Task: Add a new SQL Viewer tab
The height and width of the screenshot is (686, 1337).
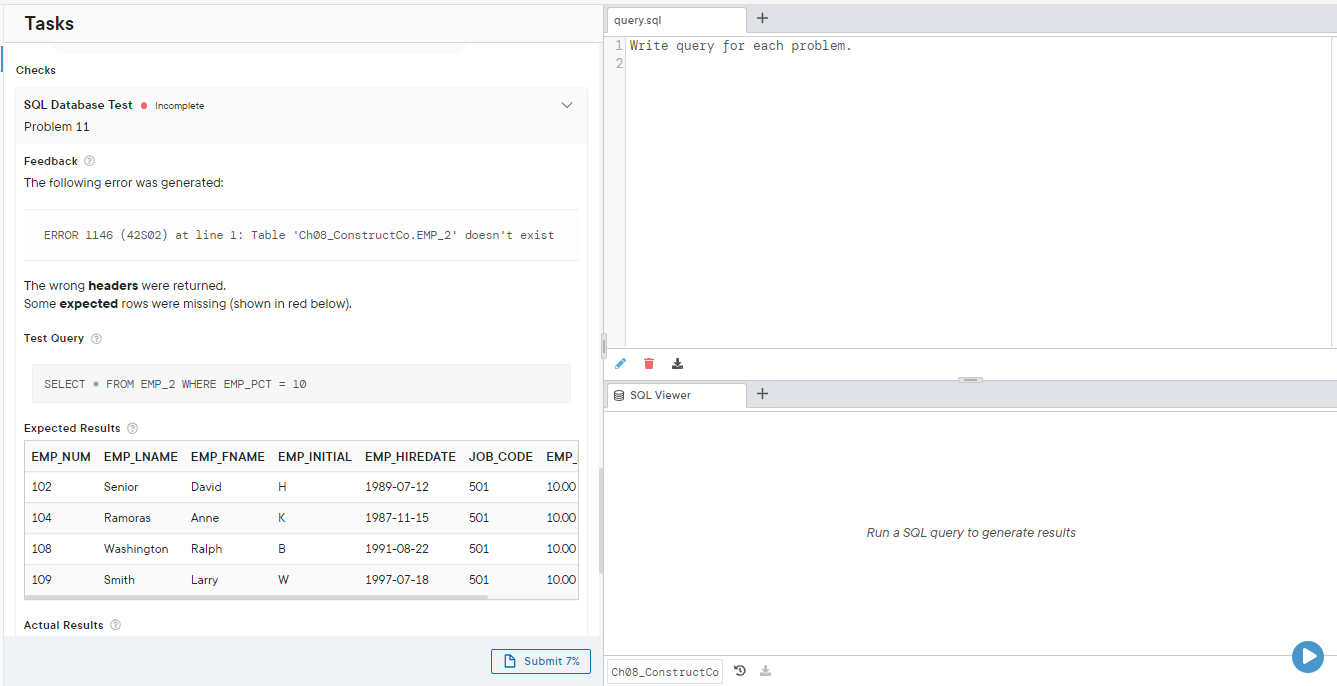Action: (762, 394)
